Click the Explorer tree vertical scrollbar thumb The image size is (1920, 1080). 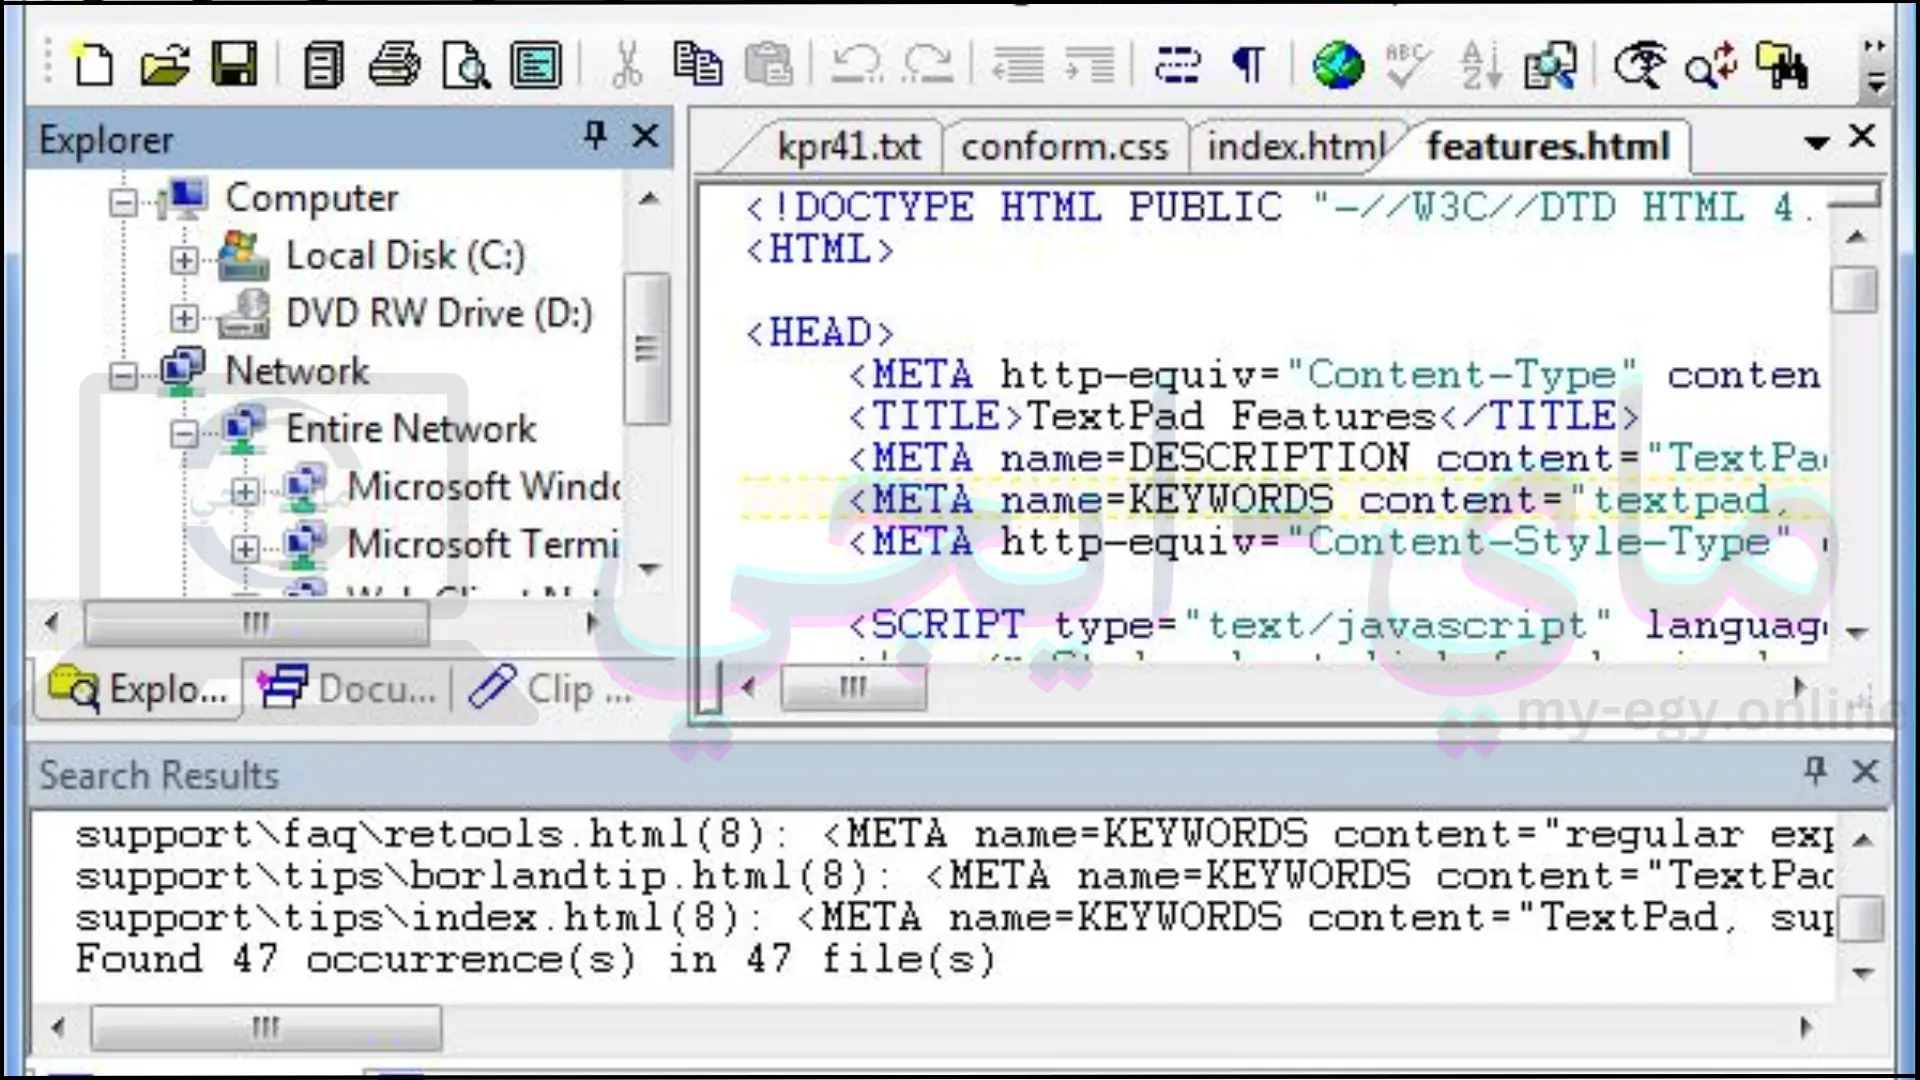647,348
